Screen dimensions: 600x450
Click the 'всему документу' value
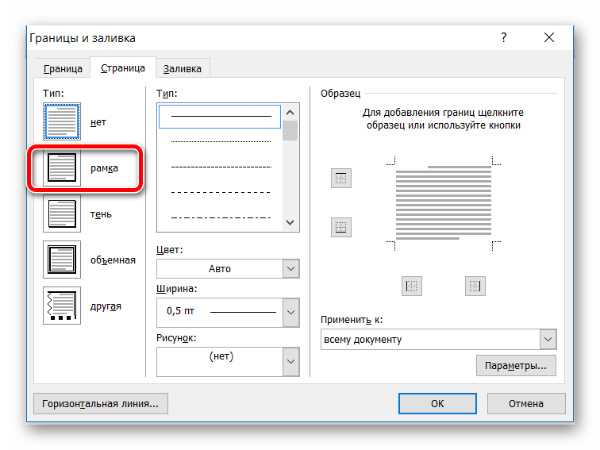[363, 339]
